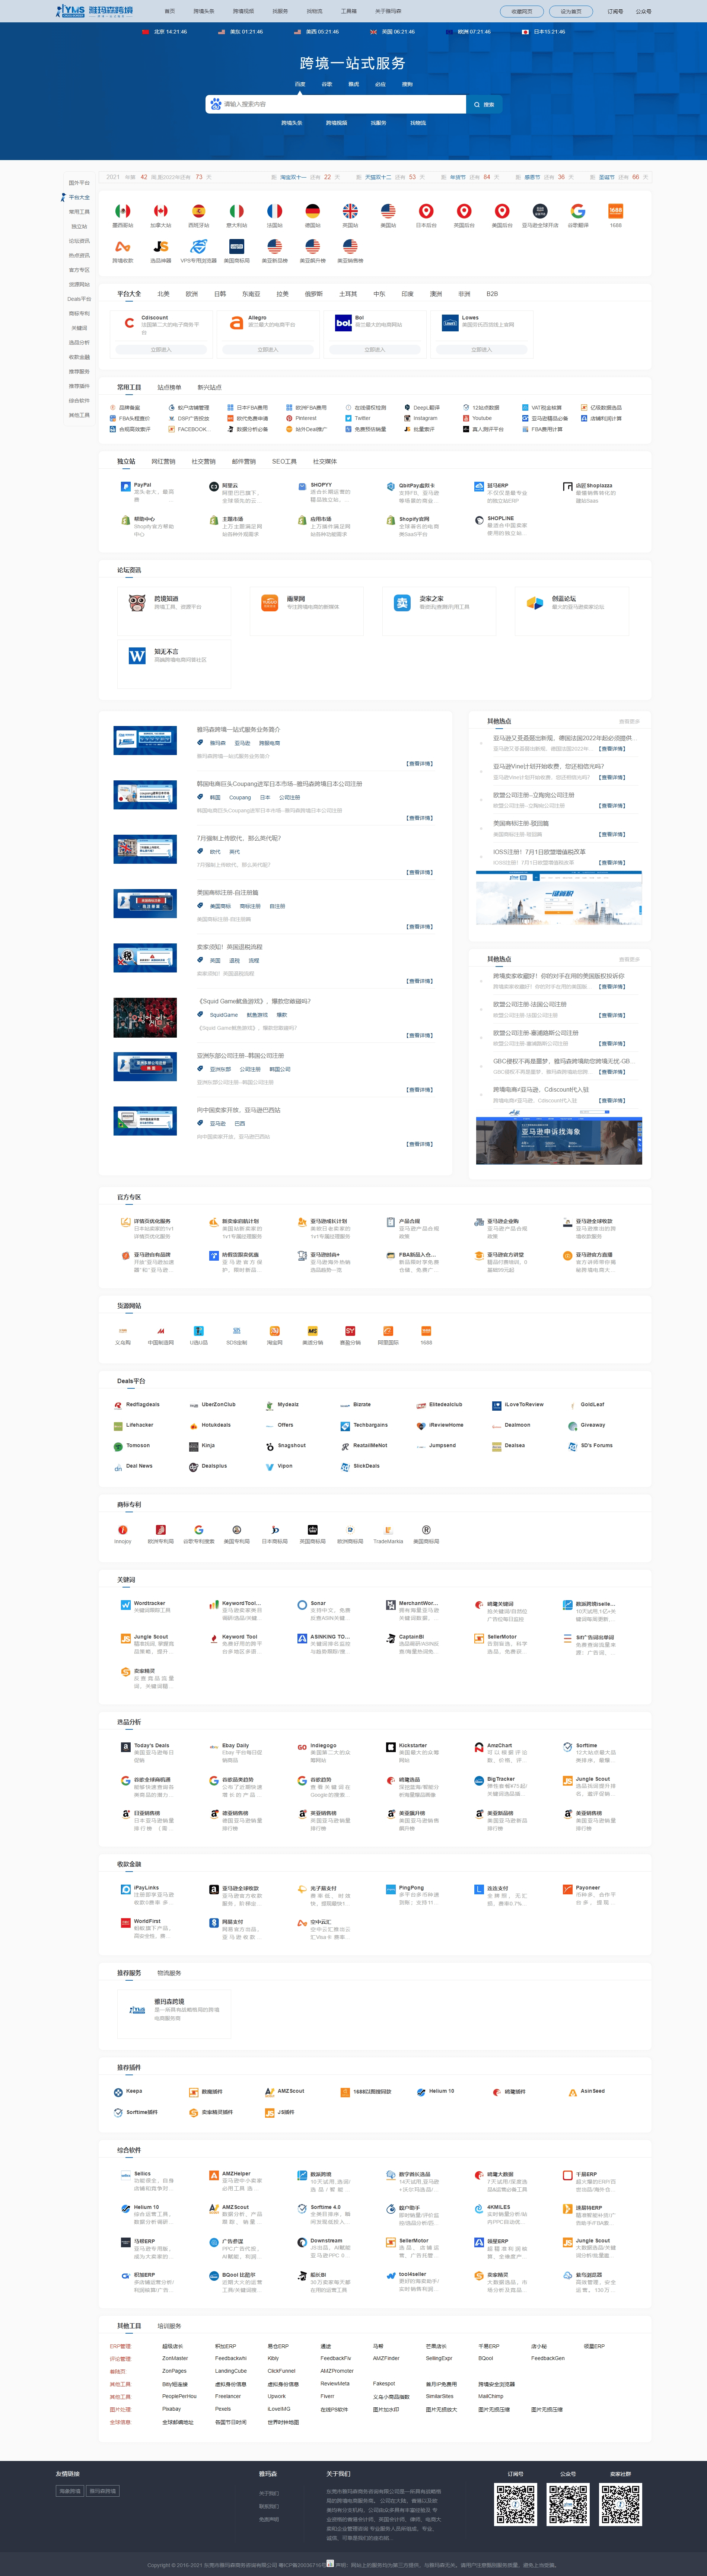Open the 谷歌翻译 Google icon

coord(578,211)
